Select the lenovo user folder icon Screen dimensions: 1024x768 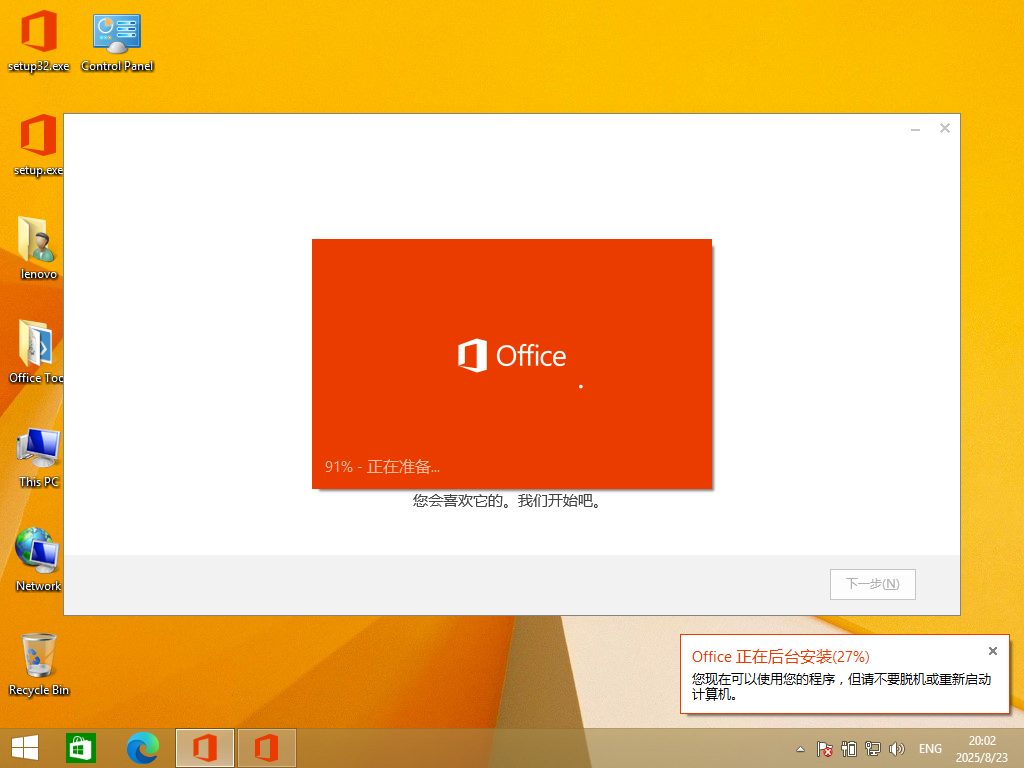point(38,247)
